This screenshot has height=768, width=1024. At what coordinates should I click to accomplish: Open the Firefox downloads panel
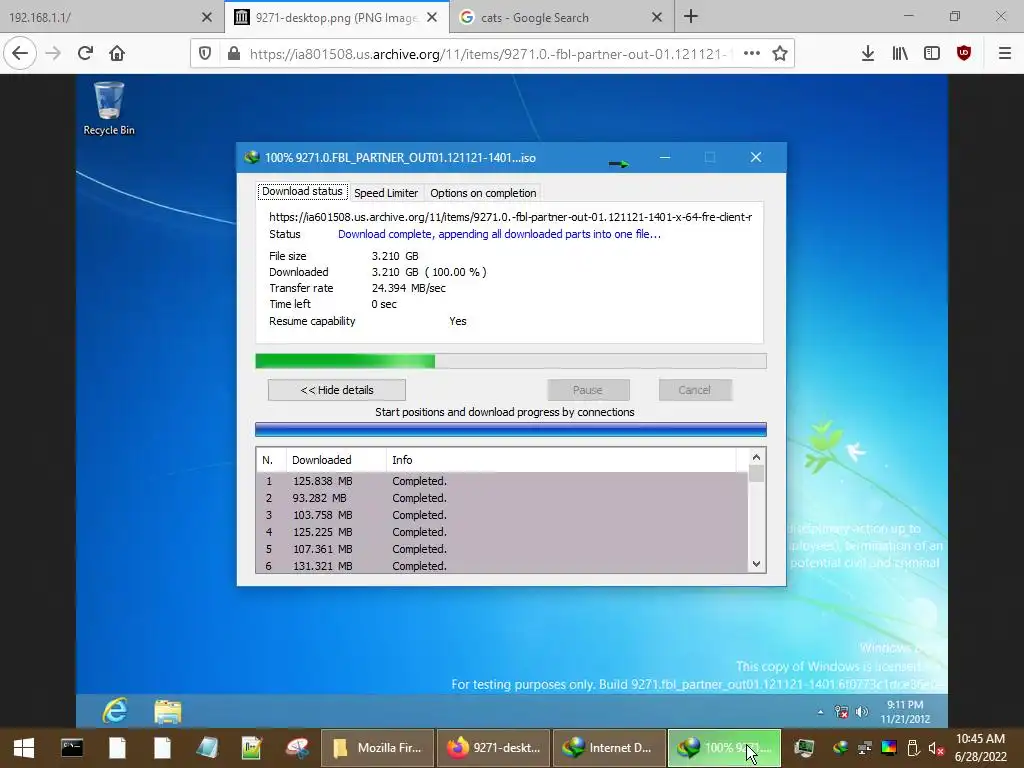pos(868,54)
